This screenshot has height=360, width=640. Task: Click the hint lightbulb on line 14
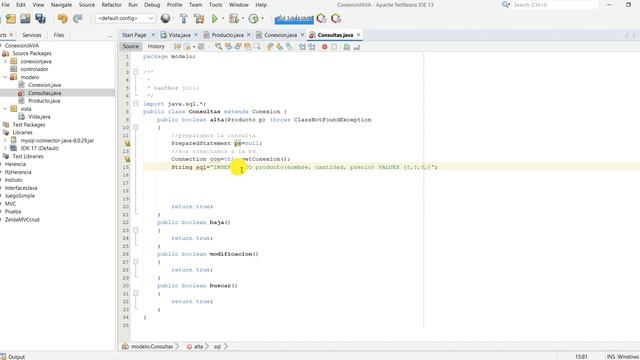tap(127, 159)
